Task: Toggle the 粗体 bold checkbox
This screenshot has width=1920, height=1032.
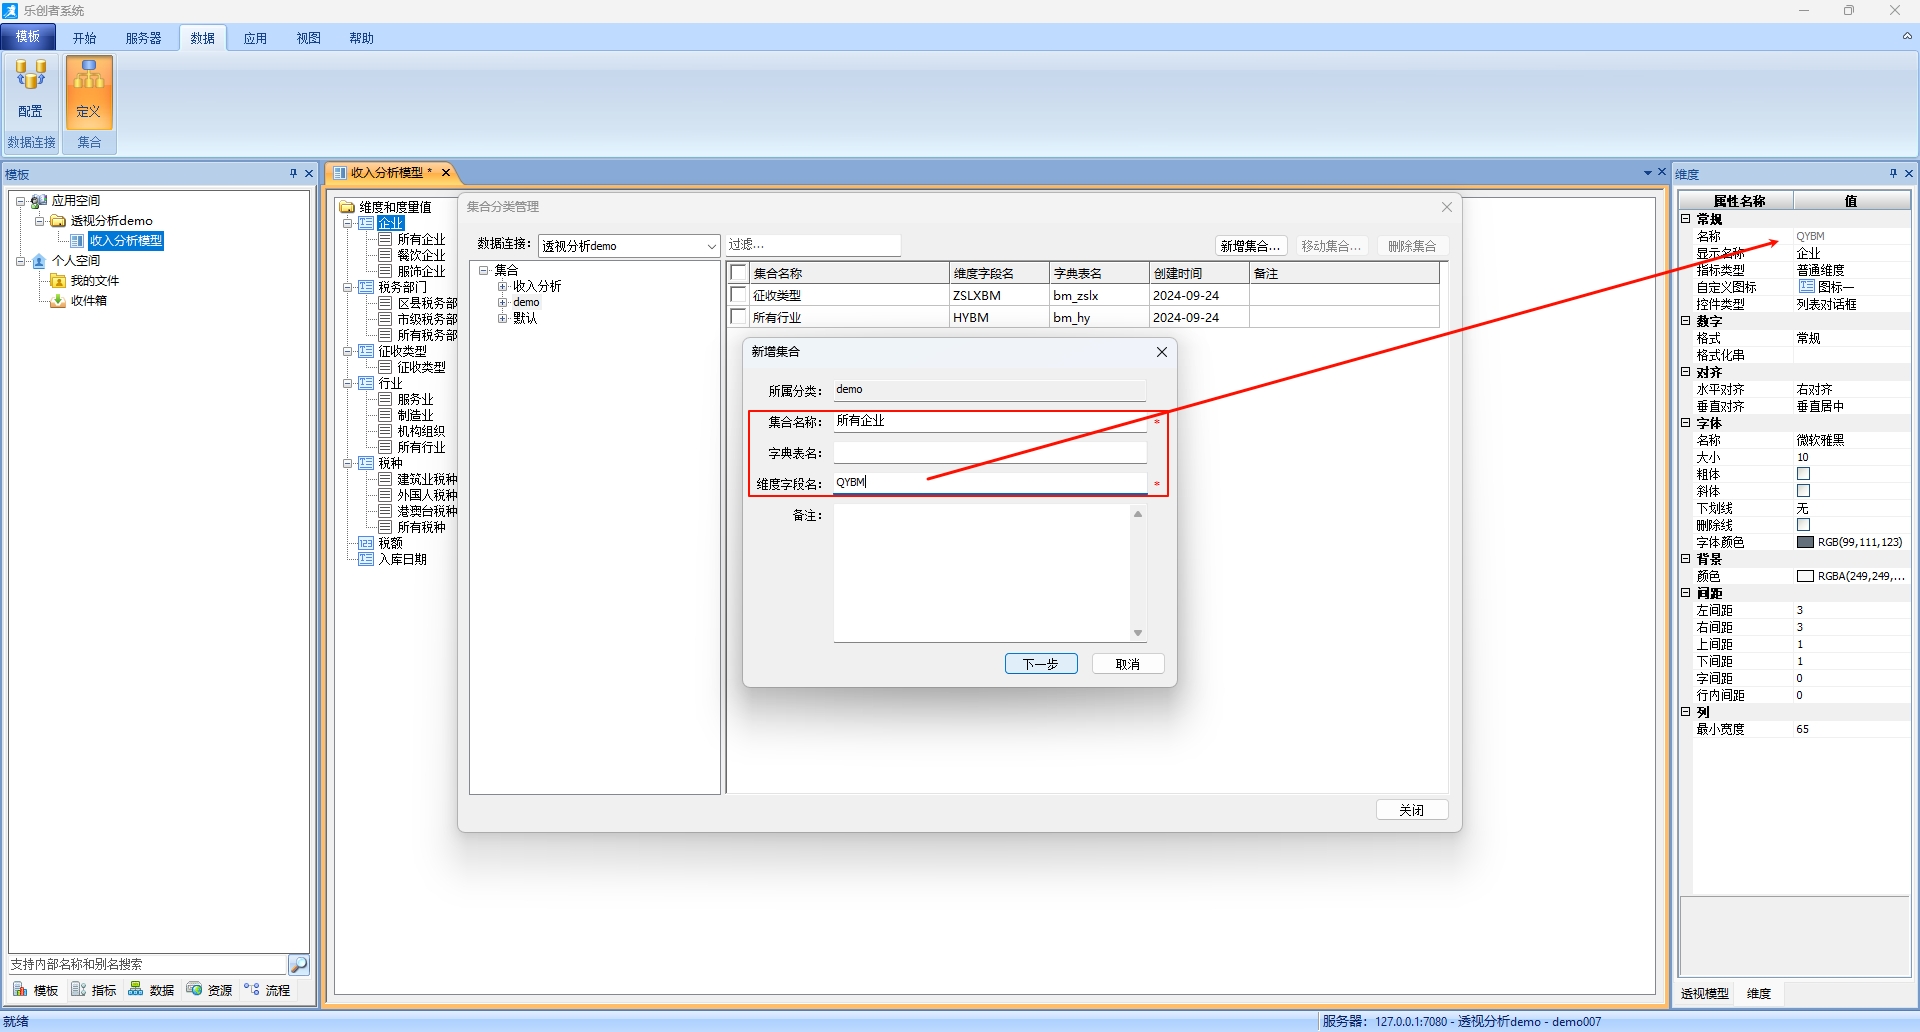Action: [1803, 474]
